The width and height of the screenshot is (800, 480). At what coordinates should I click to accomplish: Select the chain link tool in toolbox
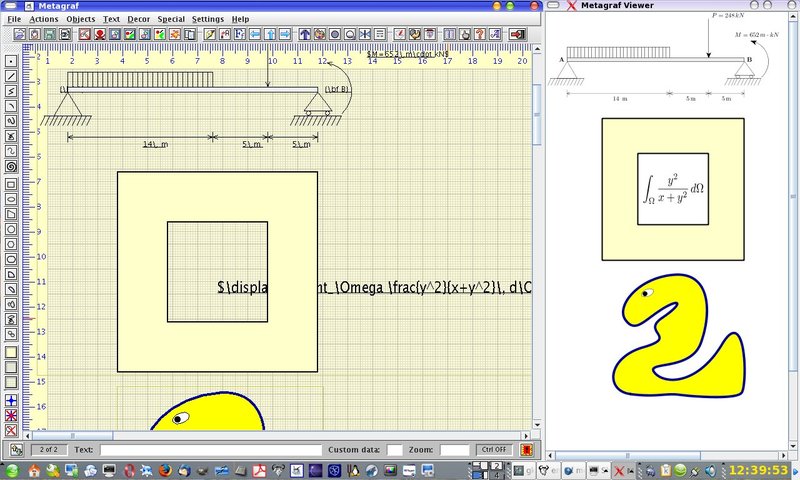[x=11, y=334]
